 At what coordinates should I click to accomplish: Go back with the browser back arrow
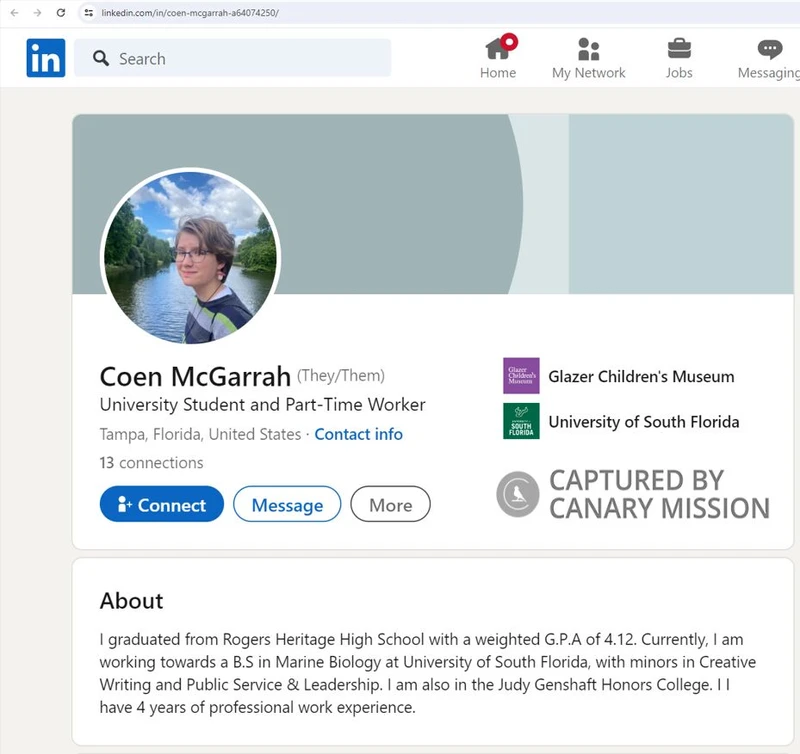[14, 13]
